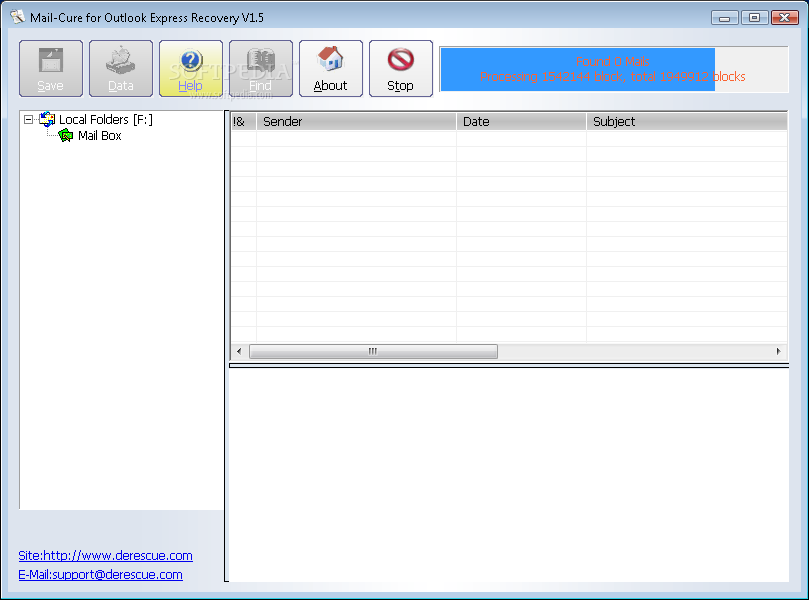809x600 pixels.
Task: Open the Site:http://www.derescue.com link
Action: pos(105,556)
